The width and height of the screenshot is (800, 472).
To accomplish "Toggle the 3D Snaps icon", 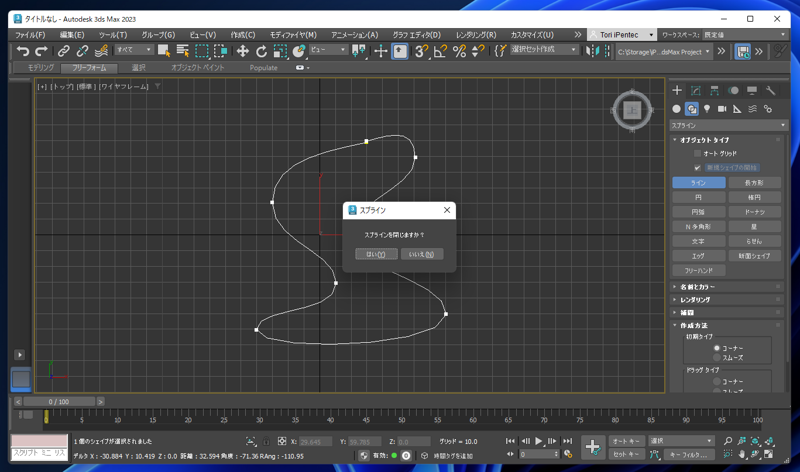I will (421, 51).
